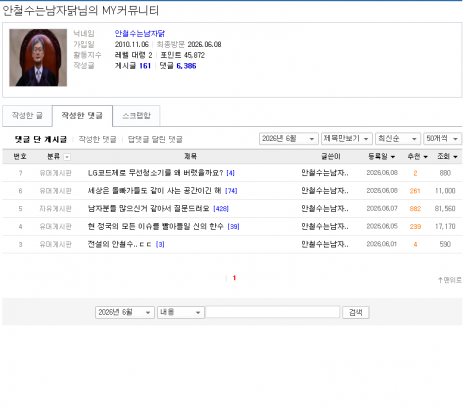The width and height of the screenshot is (470, 408).
Task: Open the top 2026년 6월 month dropdown
Action: [289, 139]
